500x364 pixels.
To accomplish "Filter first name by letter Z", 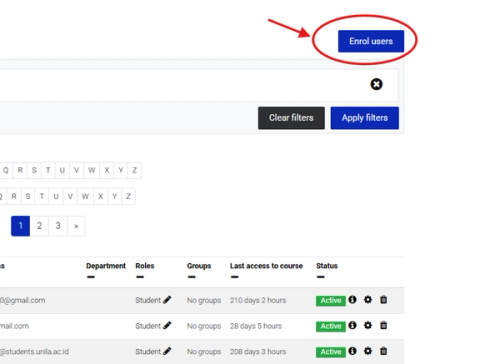I will [x=135, y=170].
